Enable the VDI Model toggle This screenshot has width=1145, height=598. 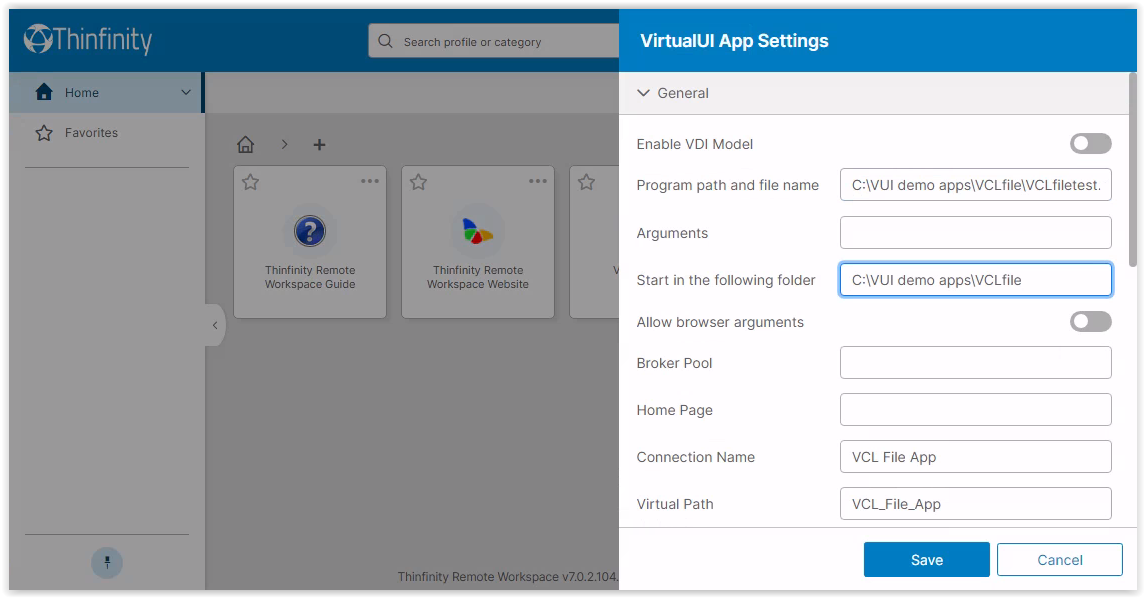pos(1090,144)
